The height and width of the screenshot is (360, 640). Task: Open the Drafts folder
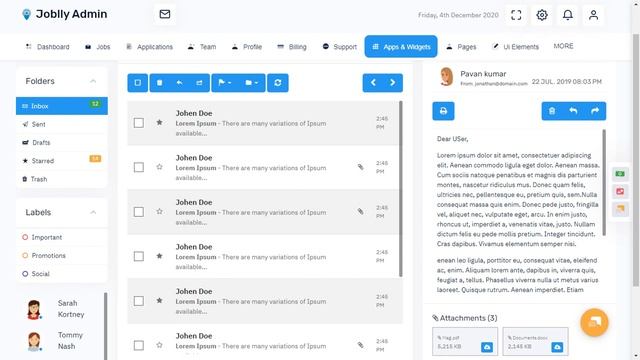pos(62,142)
